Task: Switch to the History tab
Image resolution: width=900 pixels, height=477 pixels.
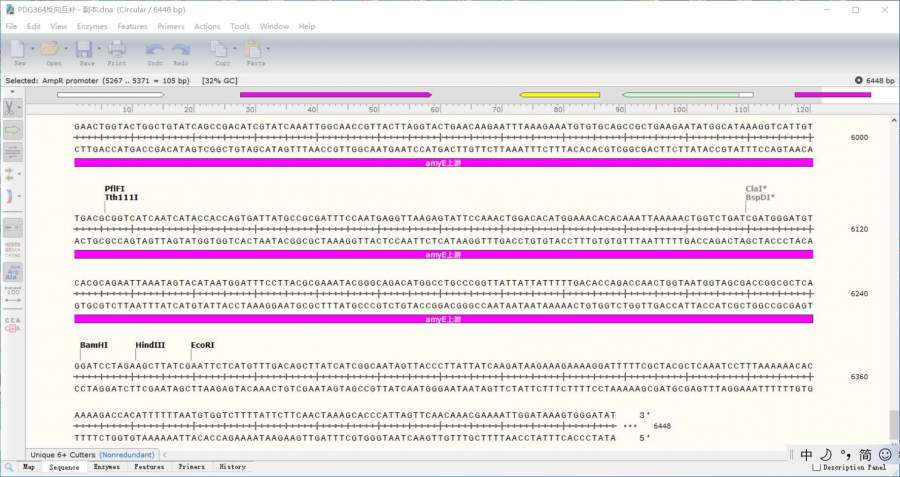Action: (x=232, y=467)
